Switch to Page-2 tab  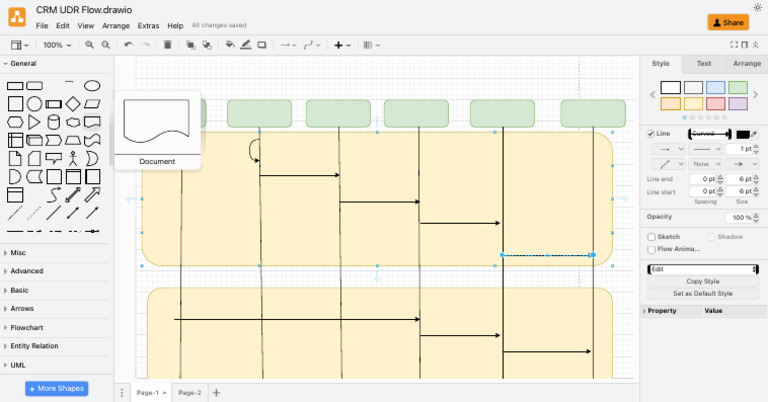click(190, 393)
